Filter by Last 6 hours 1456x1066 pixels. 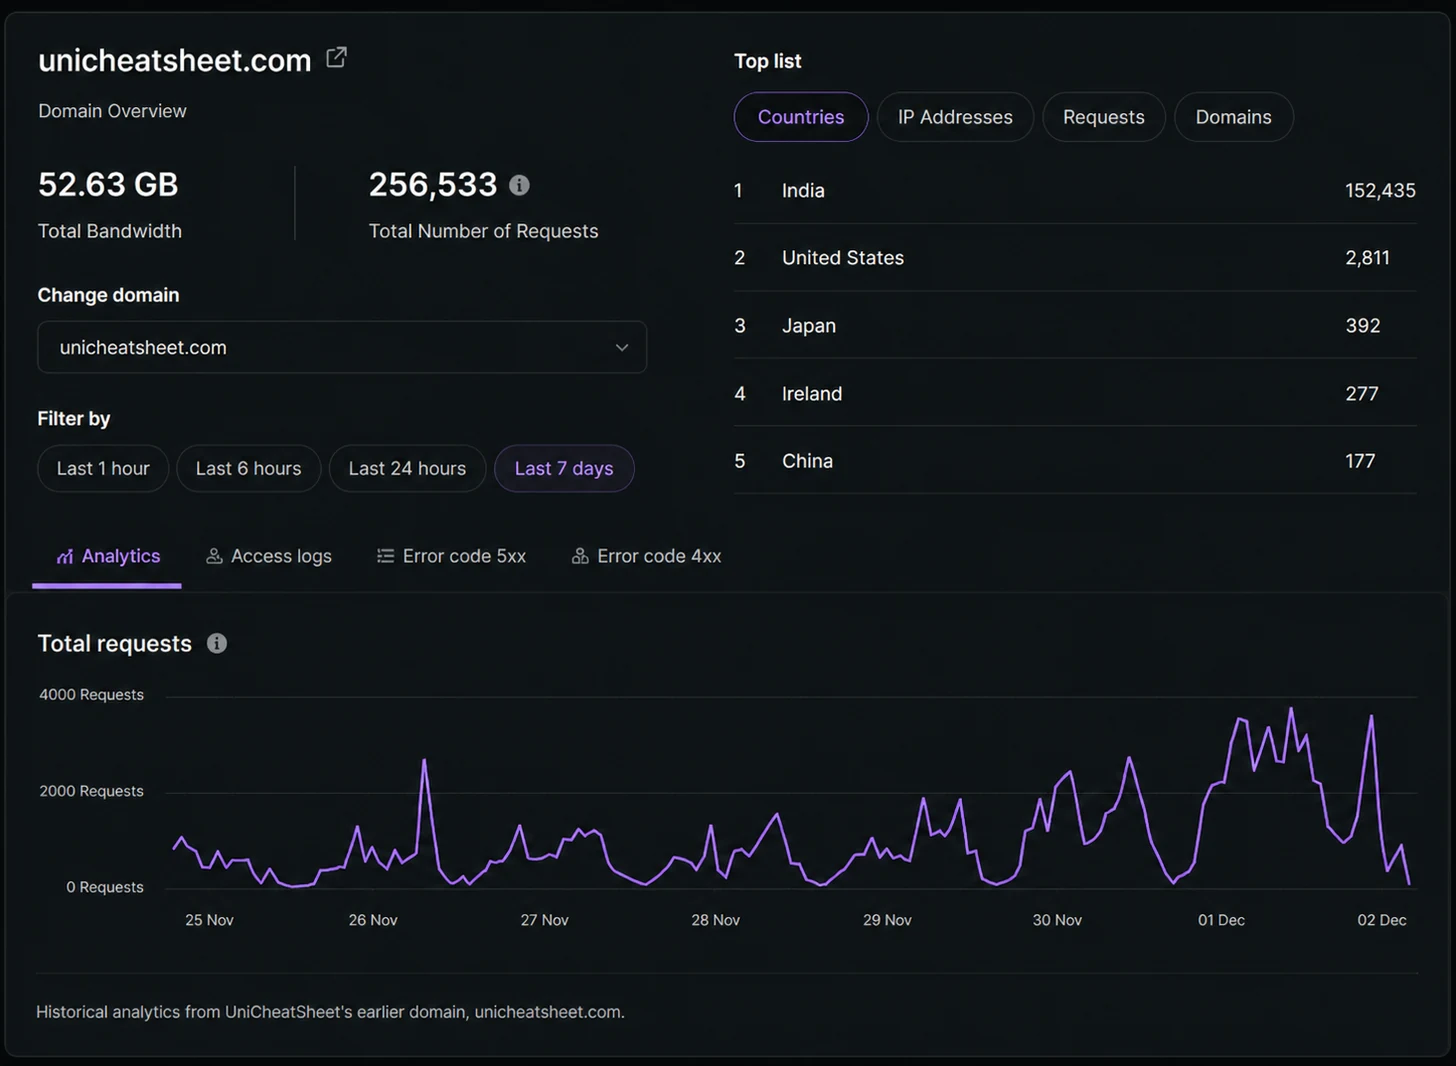coord(248,468)
